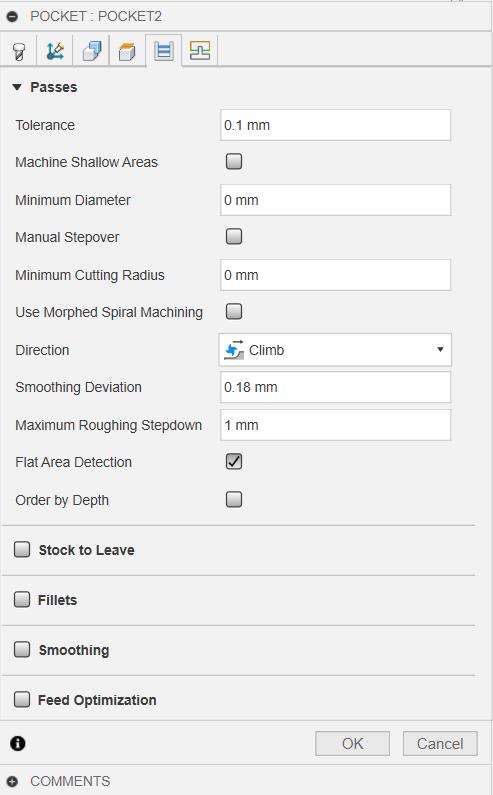Enable Machine Shallow Areas checkbox
This screenshot has width=493, height=795.
[x=234, y=162]
